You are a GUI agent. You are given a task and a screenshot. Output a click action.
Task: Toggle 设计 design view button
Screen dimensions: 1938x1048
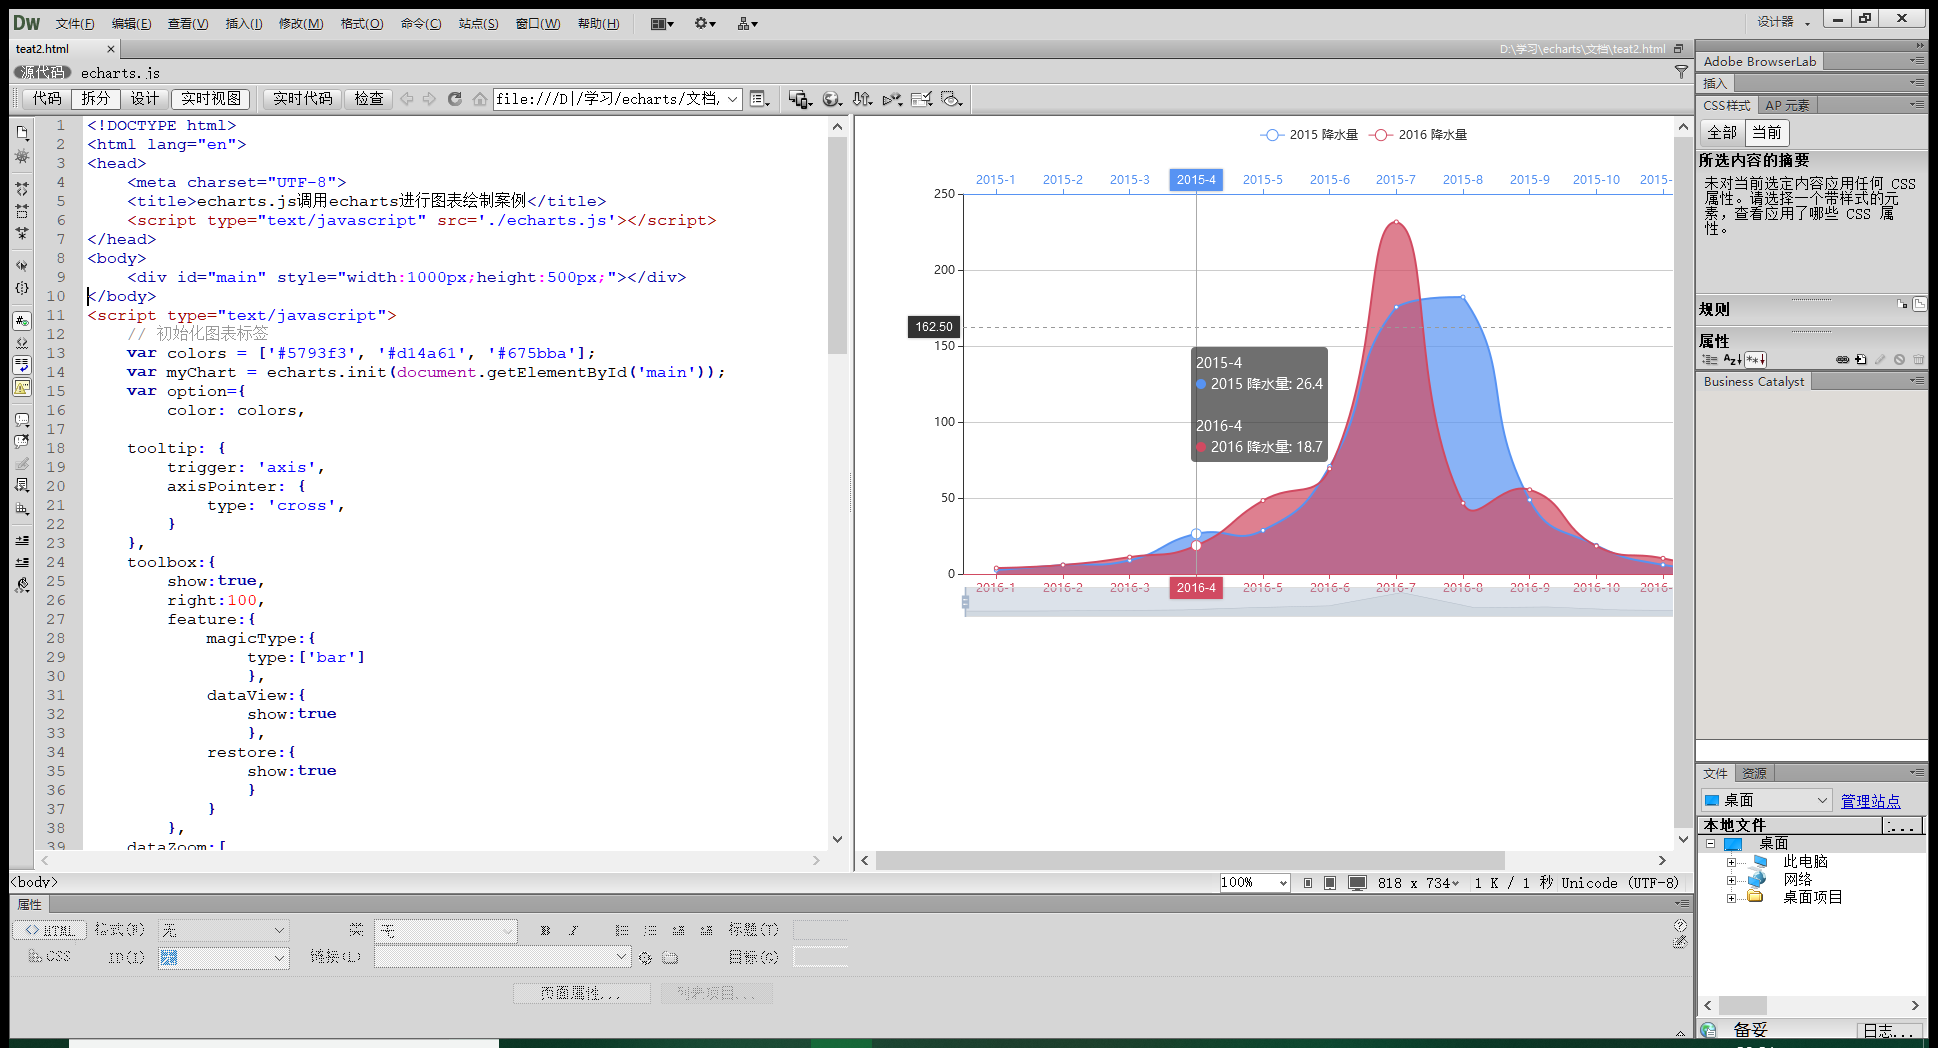(x=145, y=98)
